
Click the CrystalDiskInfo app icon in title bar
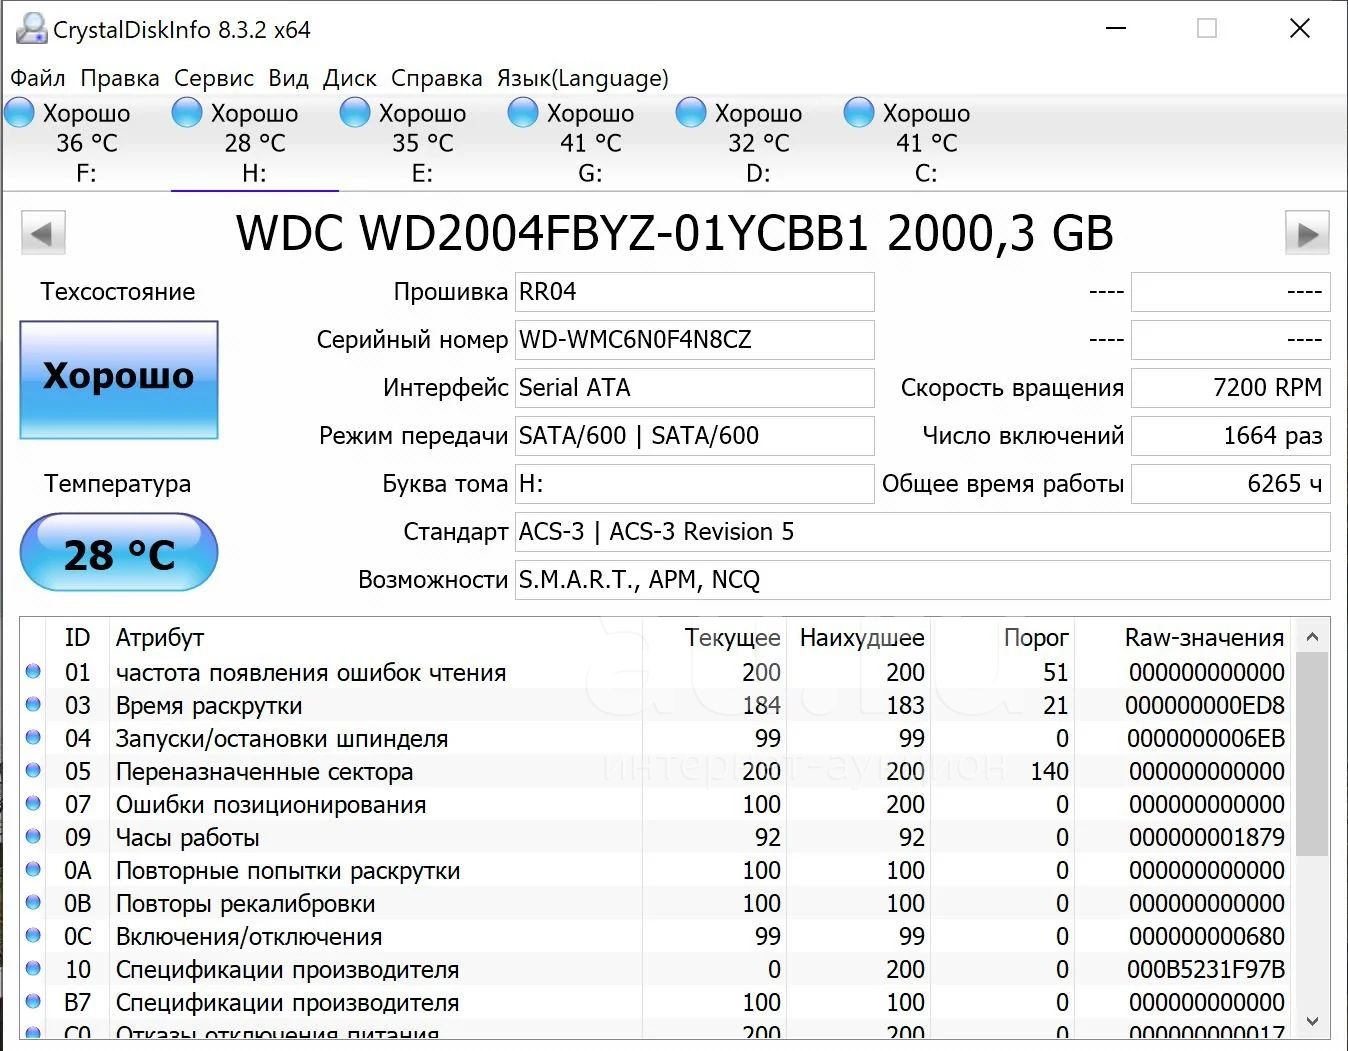point(31,28)
